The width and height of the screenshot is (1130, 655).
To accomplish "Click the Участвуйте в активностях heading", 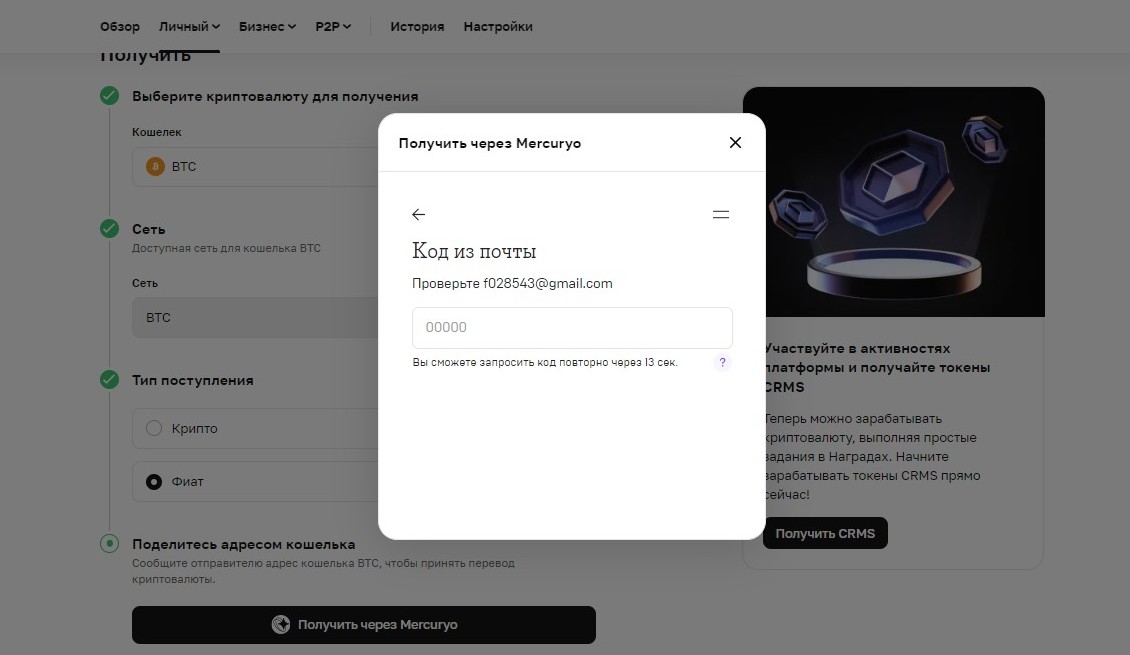I will pos(877,367).
